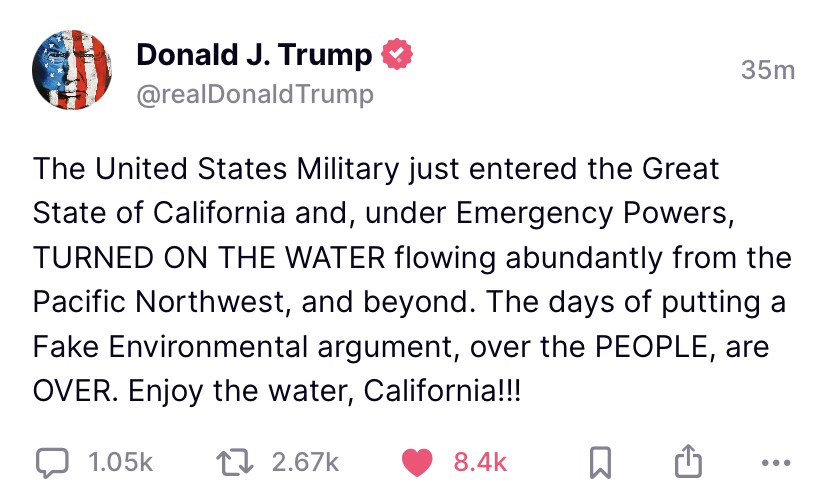828x498 pixels.
Task: Click the @realDonaldTrump handle
Action: click(255, 94)
